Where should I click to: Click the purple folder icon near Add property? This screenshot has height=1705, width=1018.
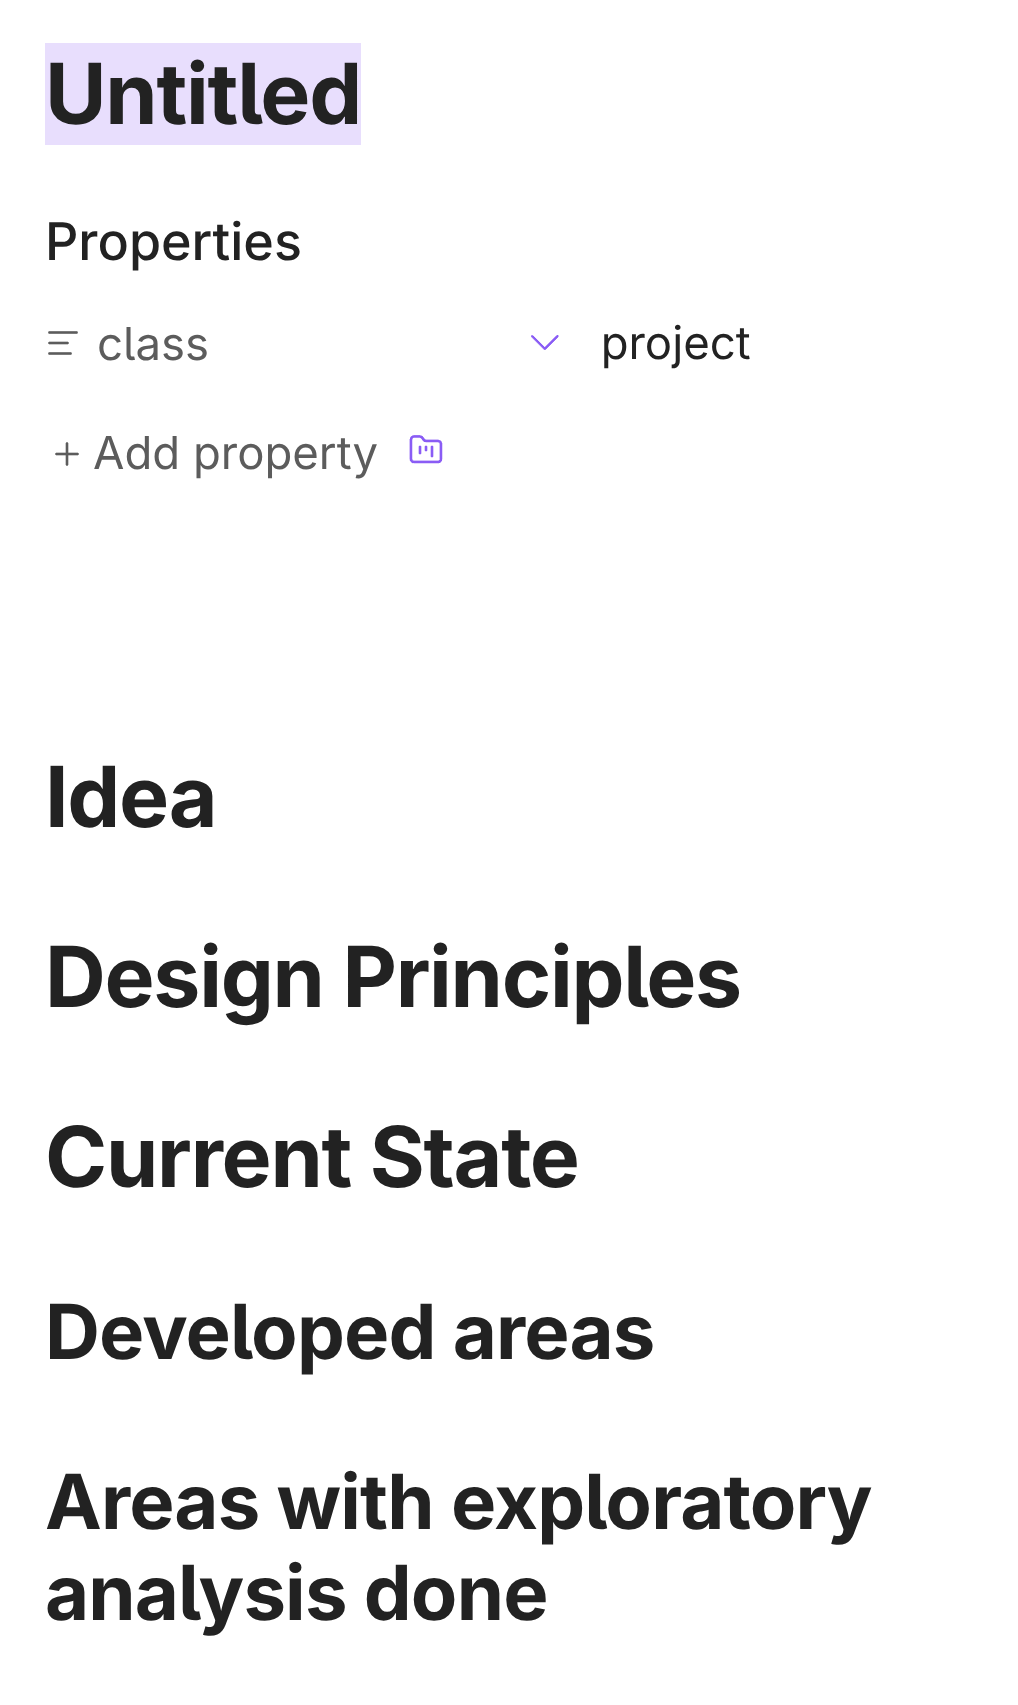coord(426,451)
